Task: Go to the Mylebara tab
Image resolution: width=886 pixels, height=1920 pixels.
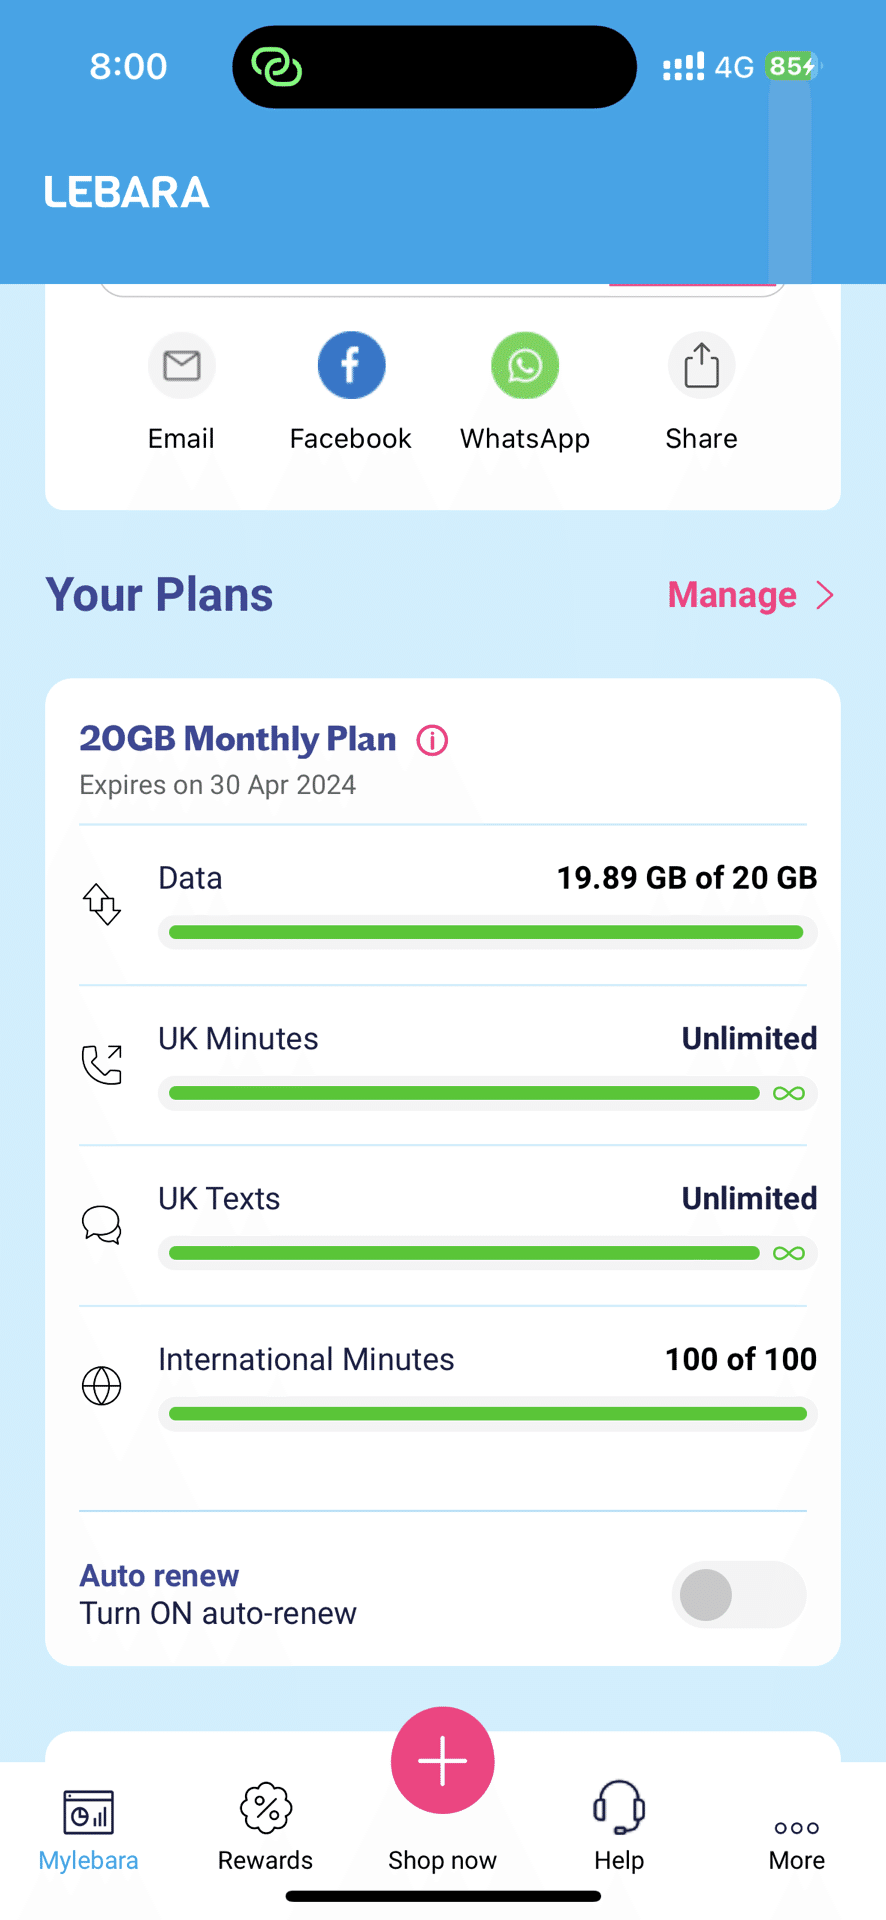Action: coord(89,1826)
